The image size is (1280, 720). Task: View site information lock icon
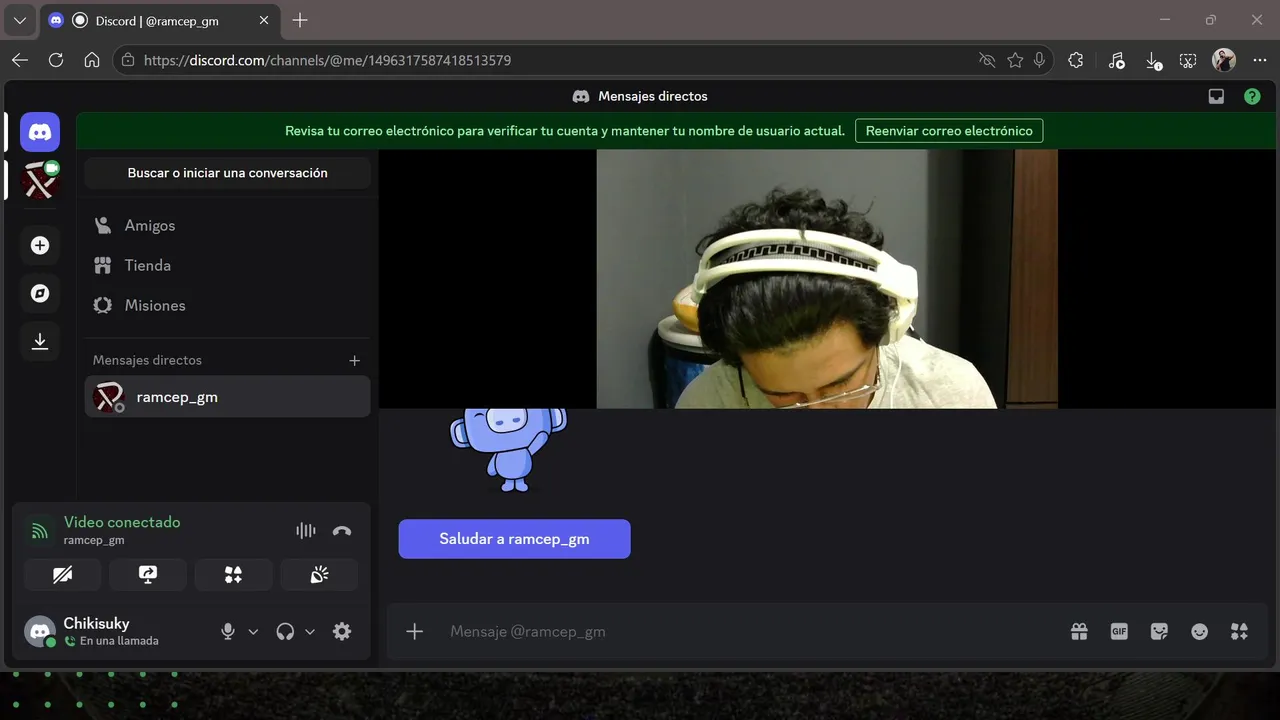pos(128,60)
